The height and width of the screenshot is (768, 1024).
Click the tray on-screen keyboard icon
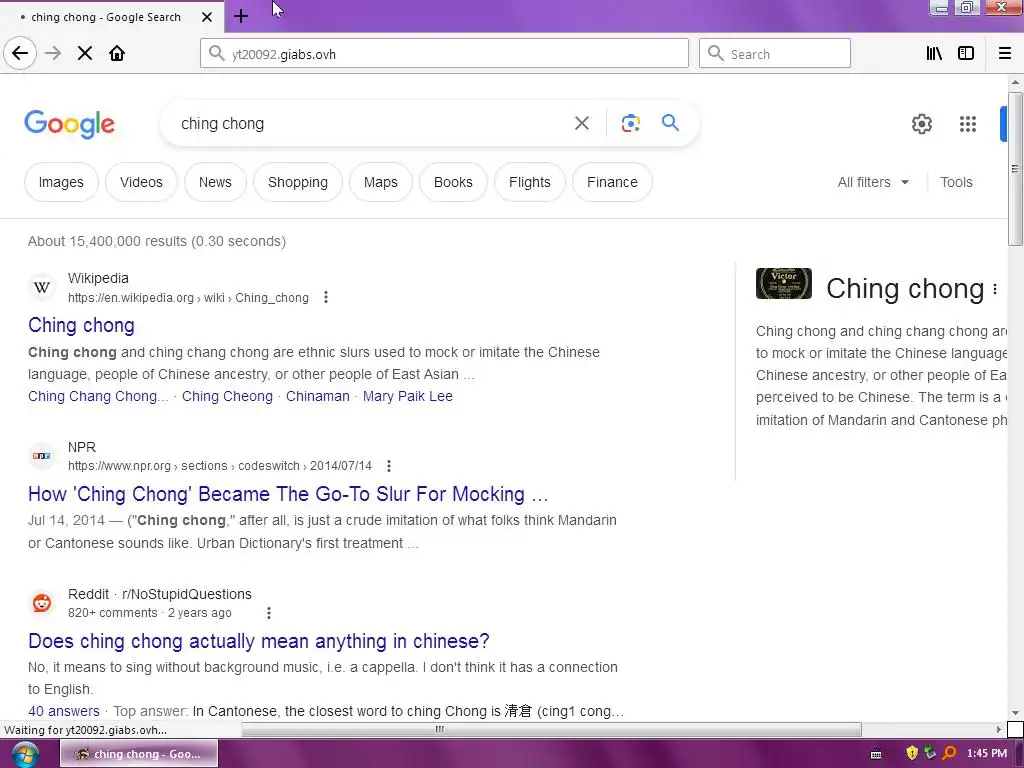pos(876,754)
